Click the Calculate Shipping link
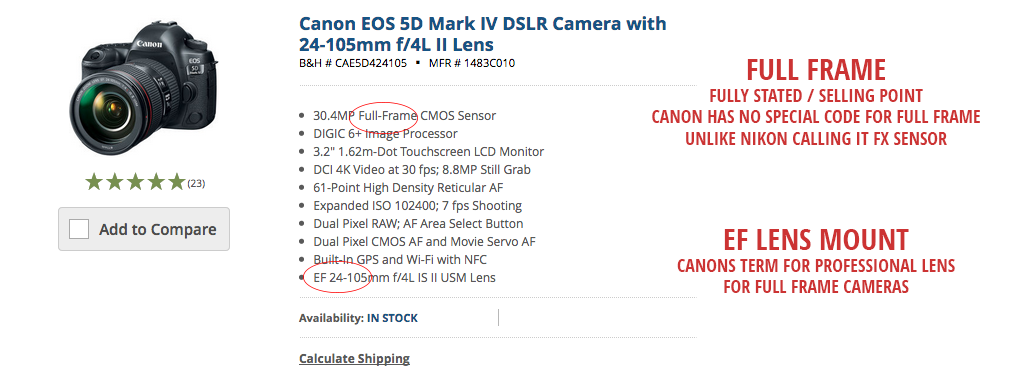 click(354, 358)
